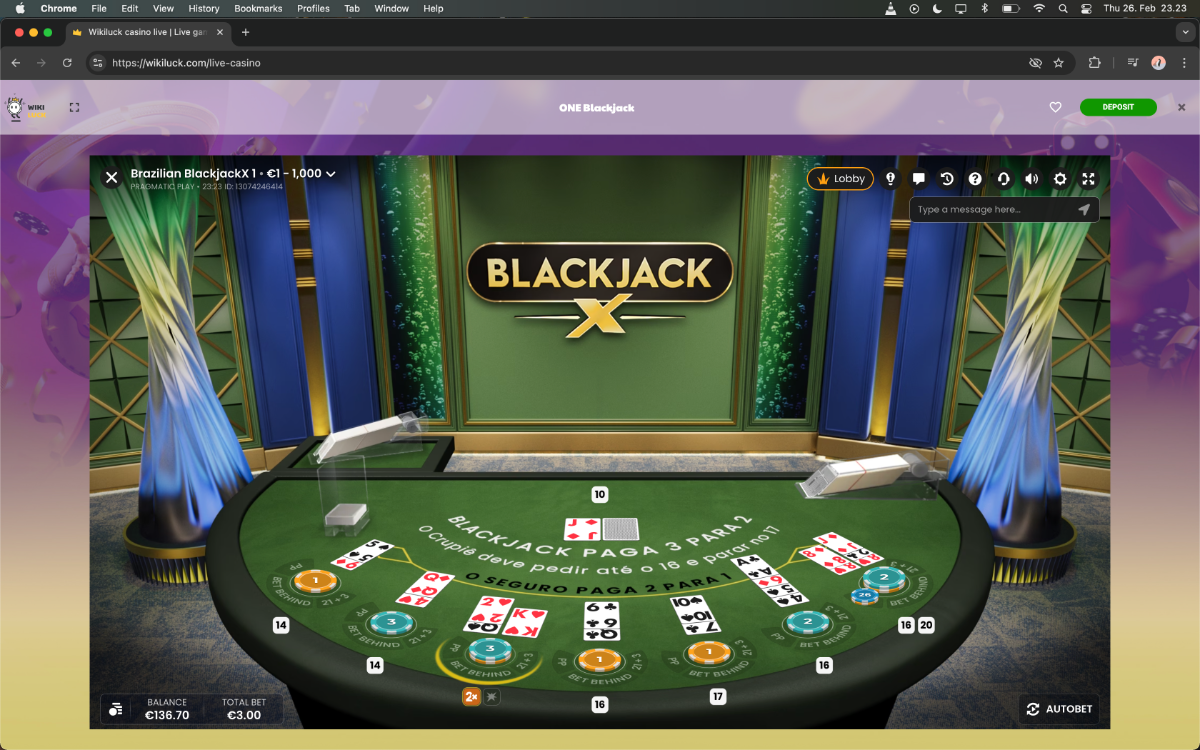The width and height of the screenshot is (1200, 750).
Task: Open the chat speech bubble icon
Action: [x=918, y=179]
